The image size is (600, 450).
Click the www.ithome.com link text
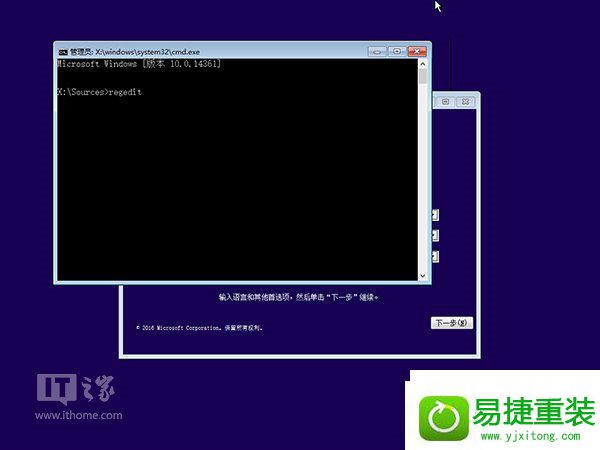[x=80, y=415]
